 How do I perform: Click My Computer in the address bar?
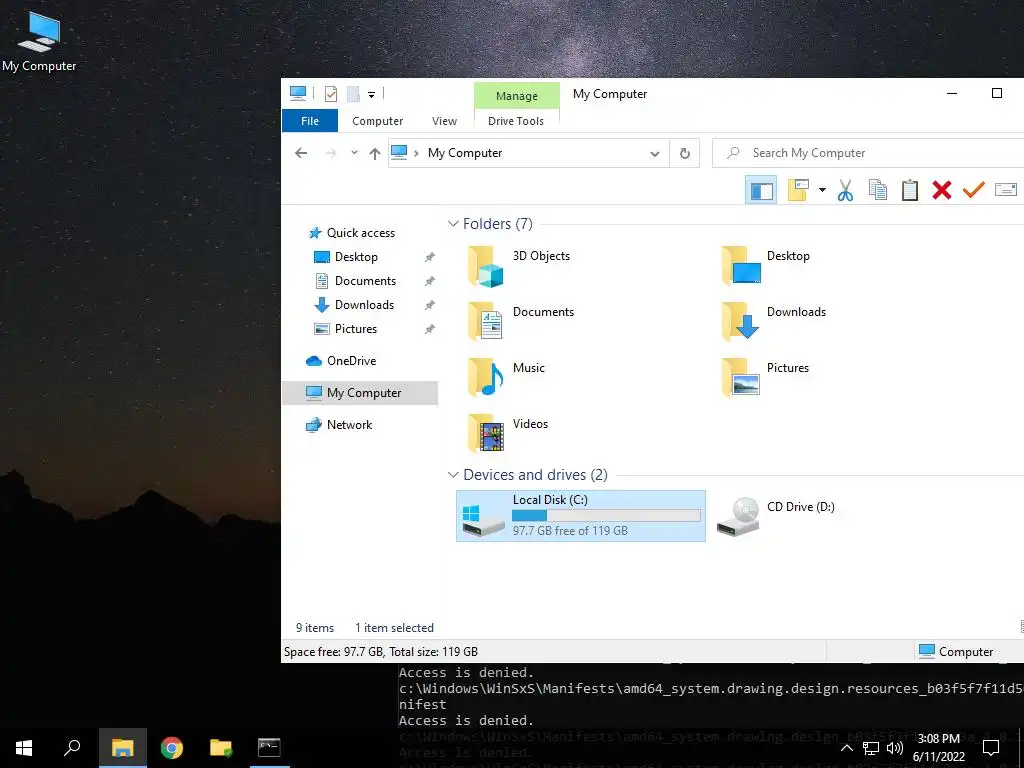click(465, 153)
